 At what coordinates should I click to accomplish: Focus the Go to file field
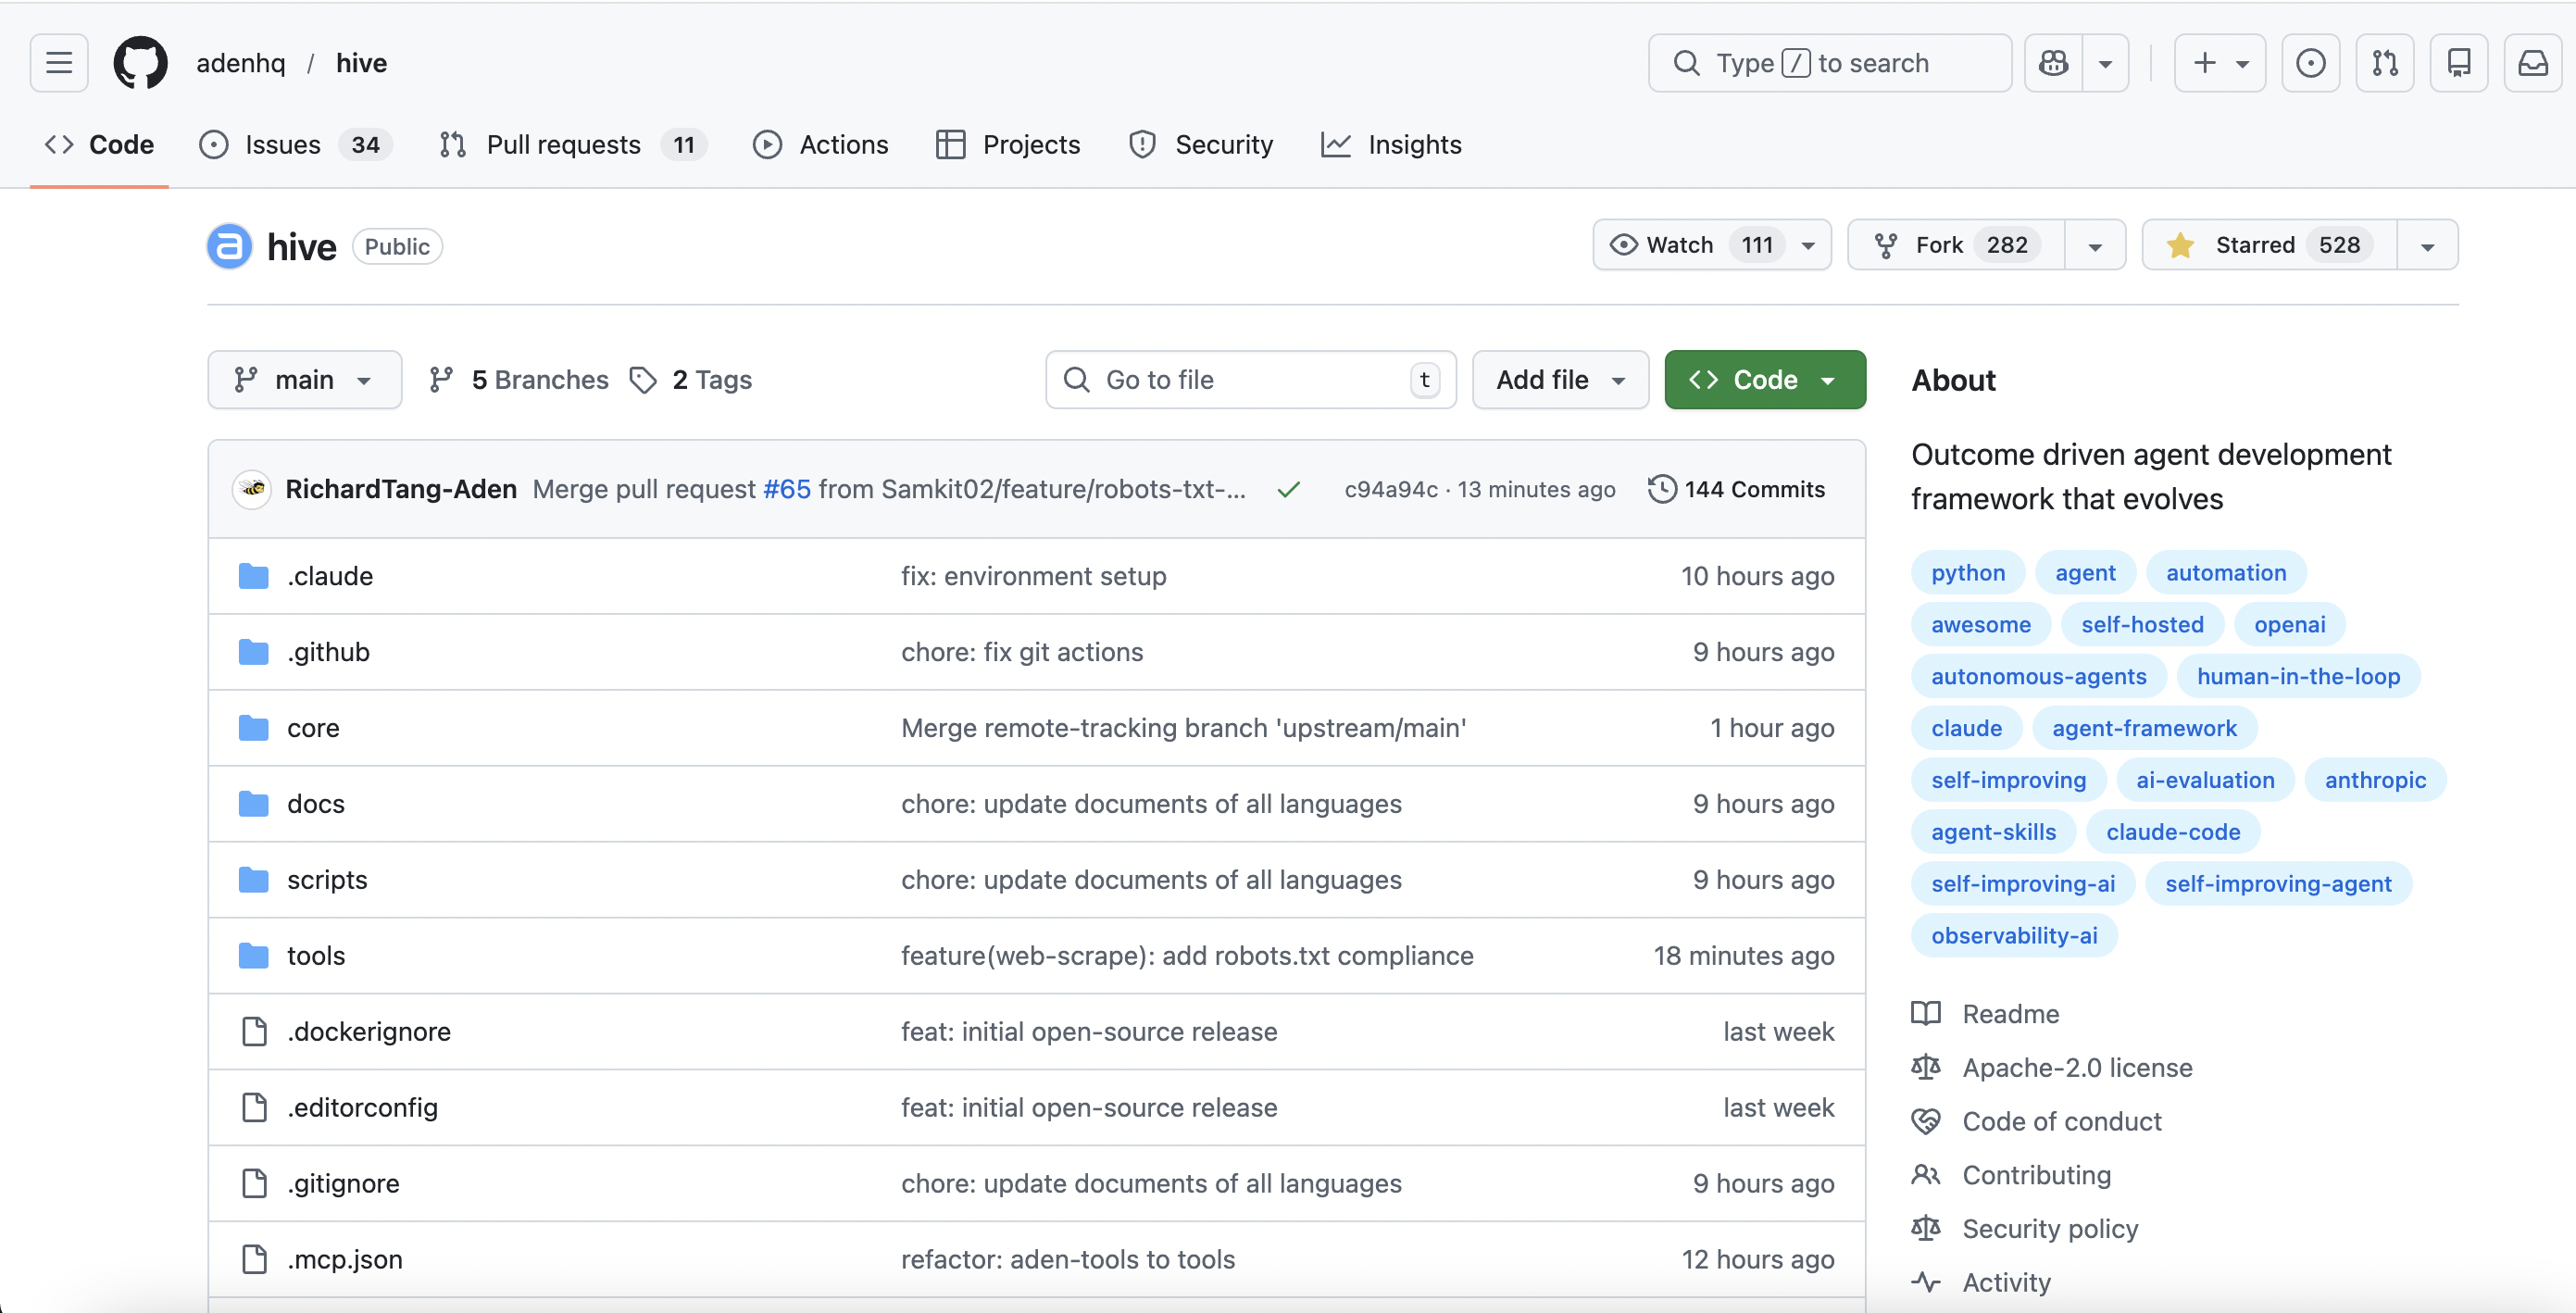pos(1240,380)
